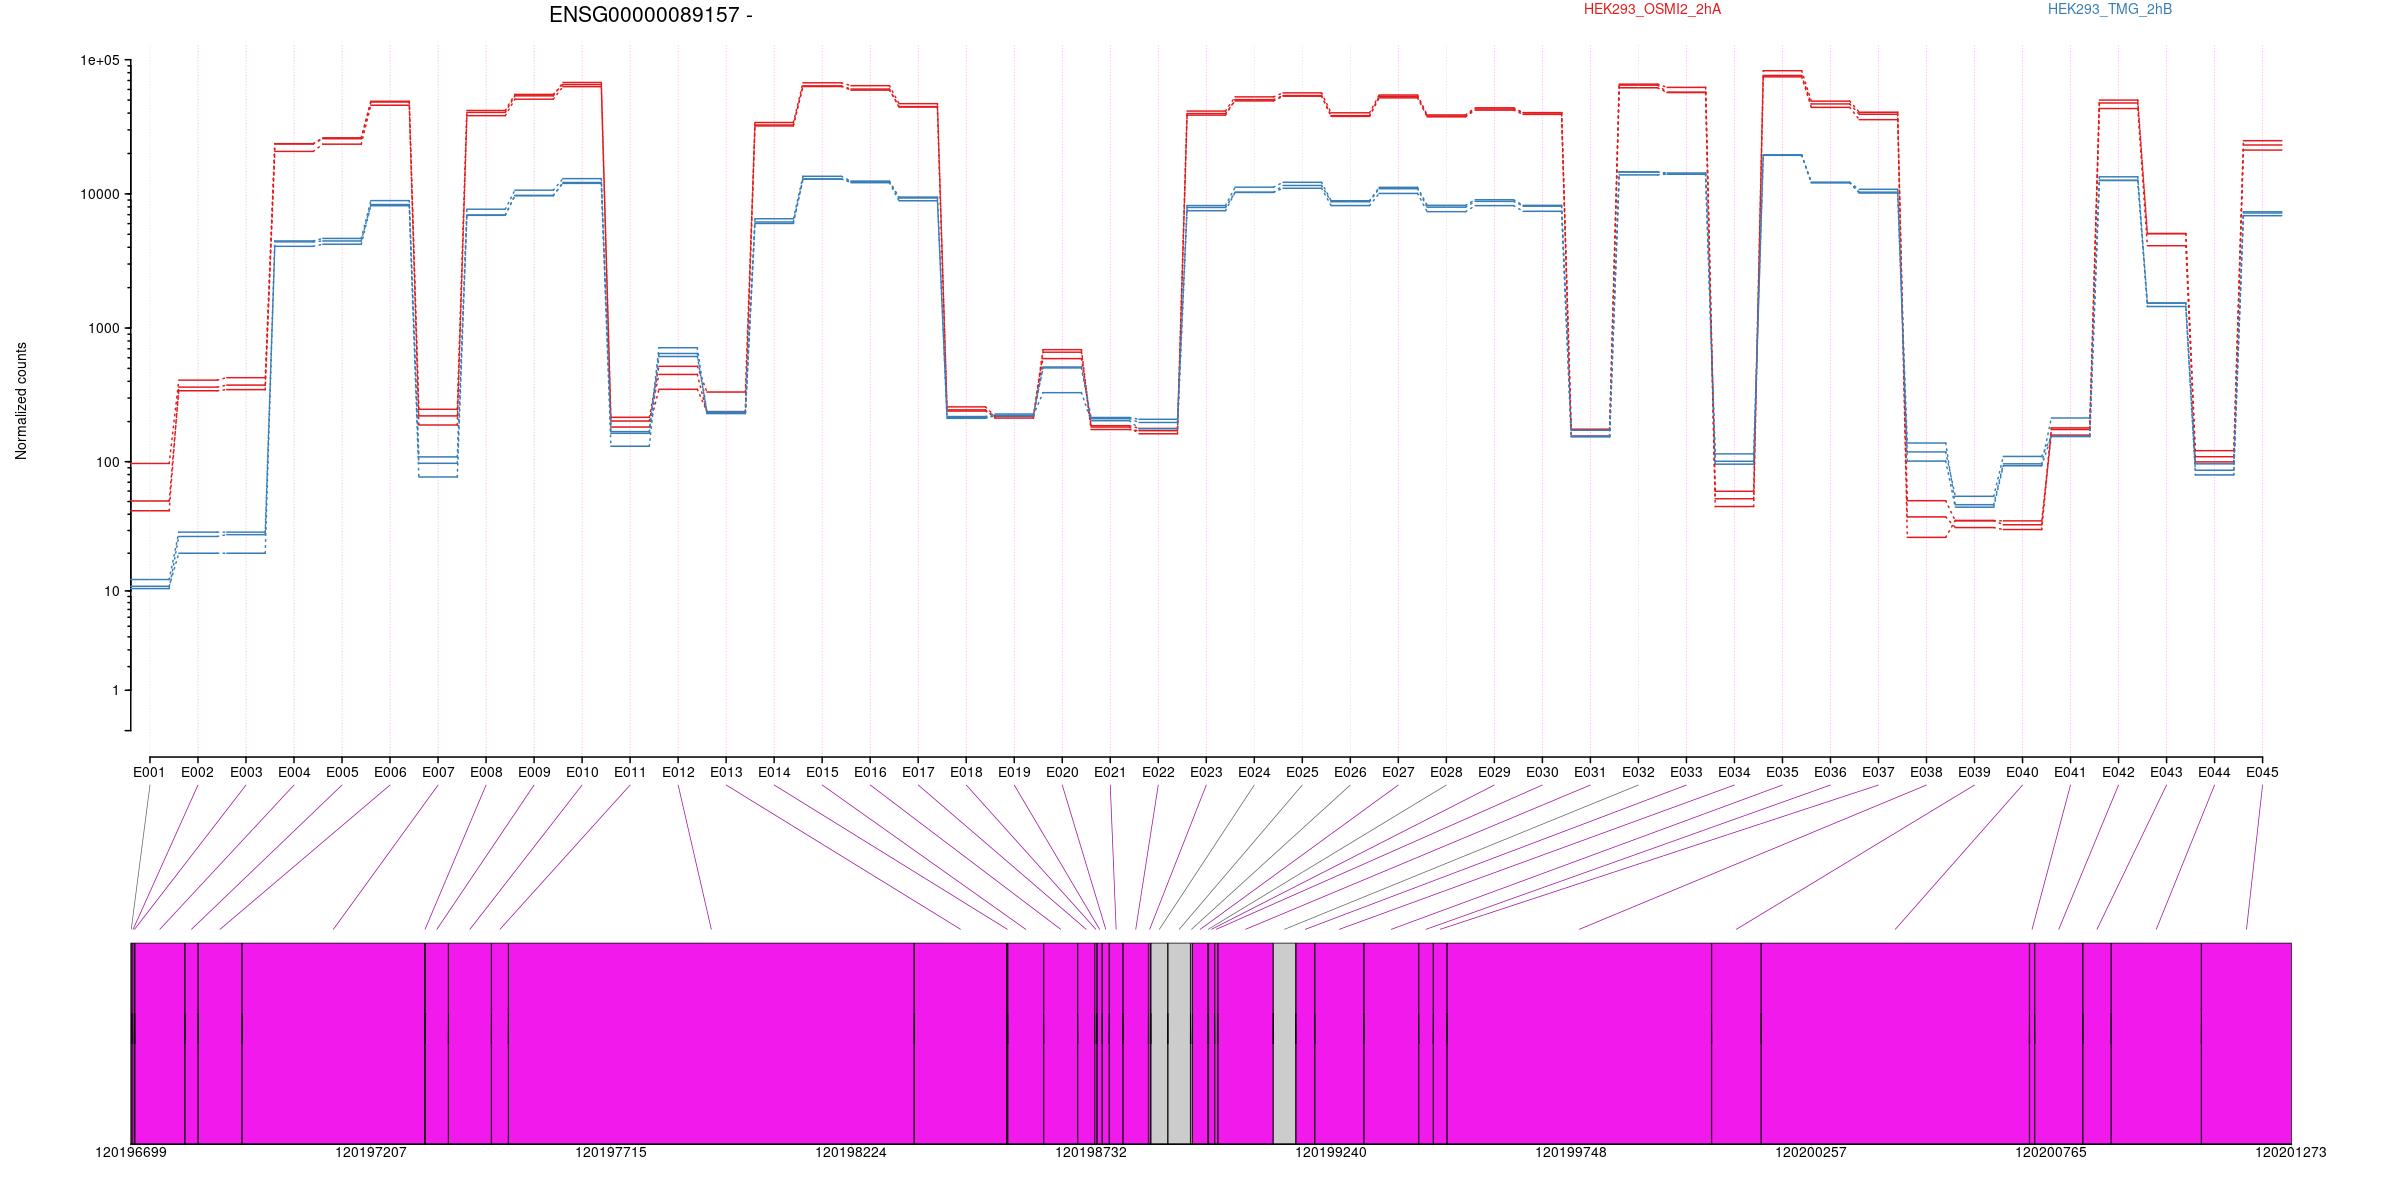Click exon label E027
The width and height of the screenshot is (2400, 1200).
[1398, 772]
